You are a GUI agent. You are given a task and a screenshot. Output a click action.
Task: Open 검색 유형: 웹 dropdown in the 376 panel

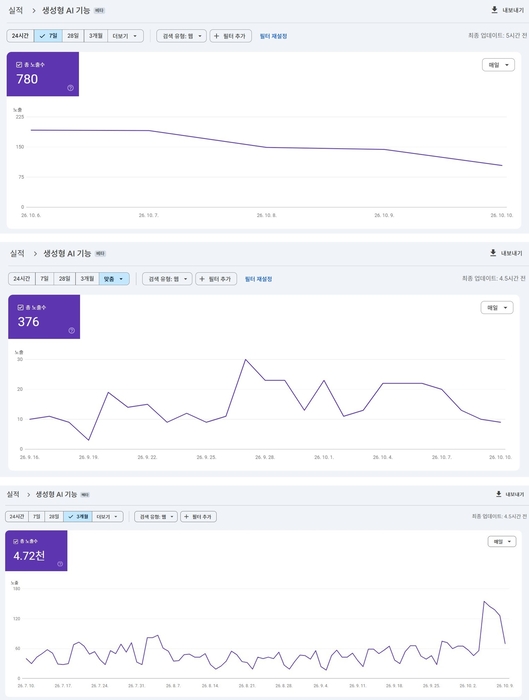(x=167, y=279)
